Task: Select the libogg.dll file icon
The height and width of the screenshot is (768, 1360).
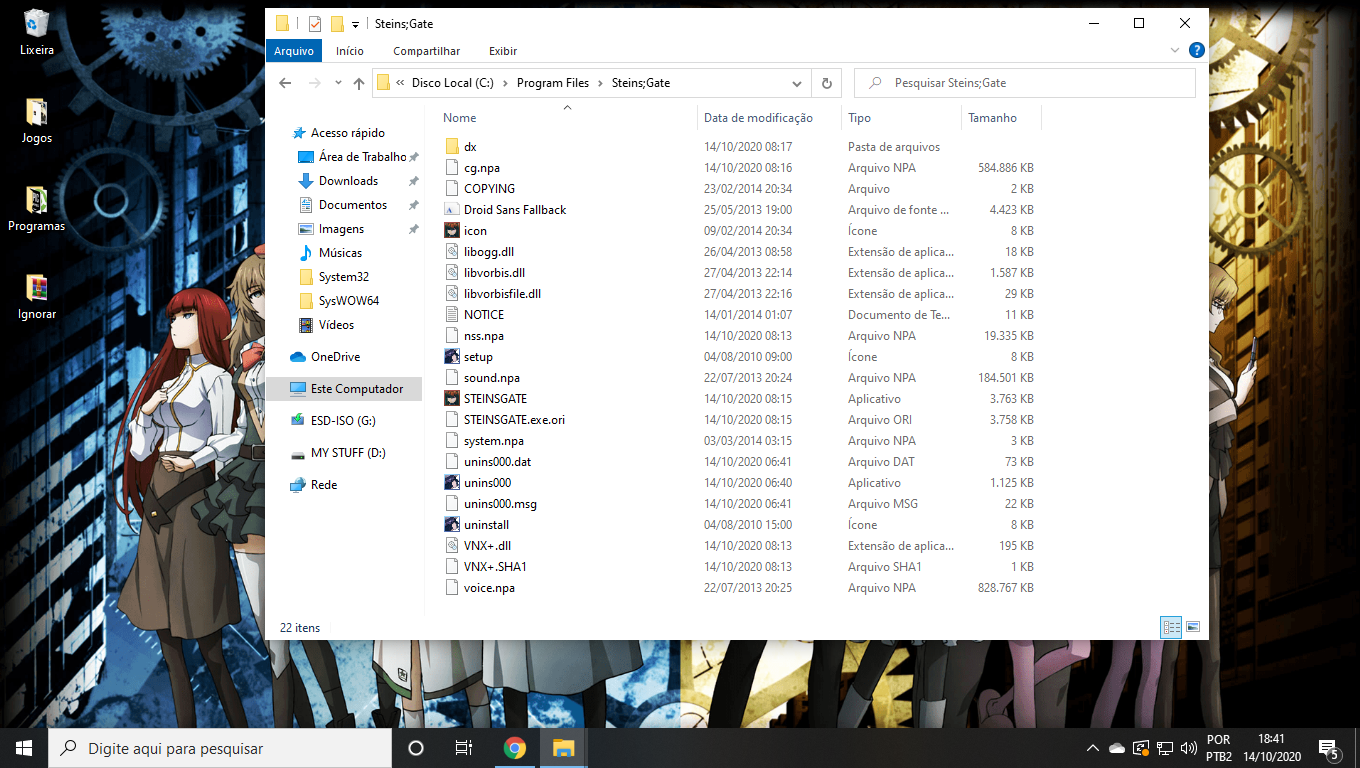Action: pyautogui.click(x=452, y=252)
